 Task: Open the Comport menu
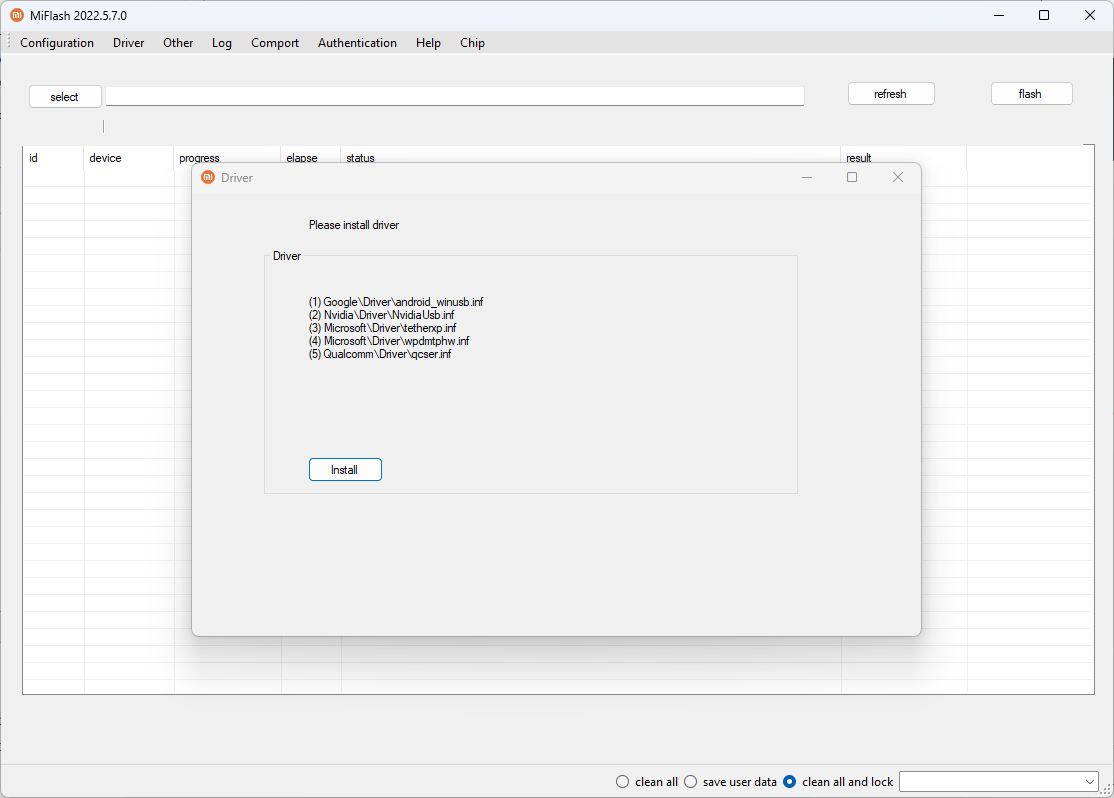coord(275,43)
